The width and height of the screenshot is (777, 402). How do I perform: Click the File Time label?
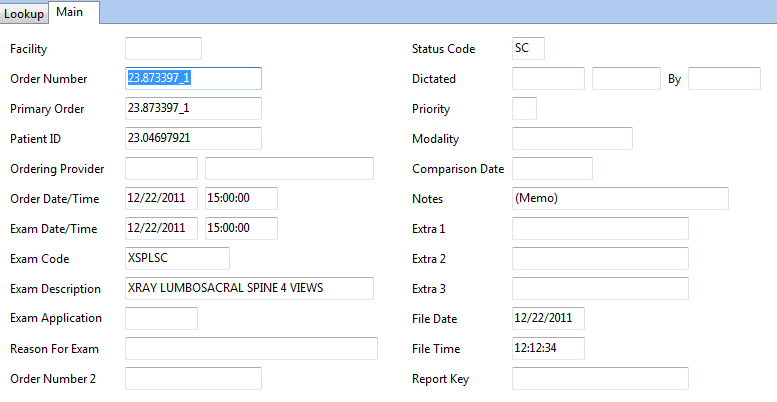tap(436, 349)
